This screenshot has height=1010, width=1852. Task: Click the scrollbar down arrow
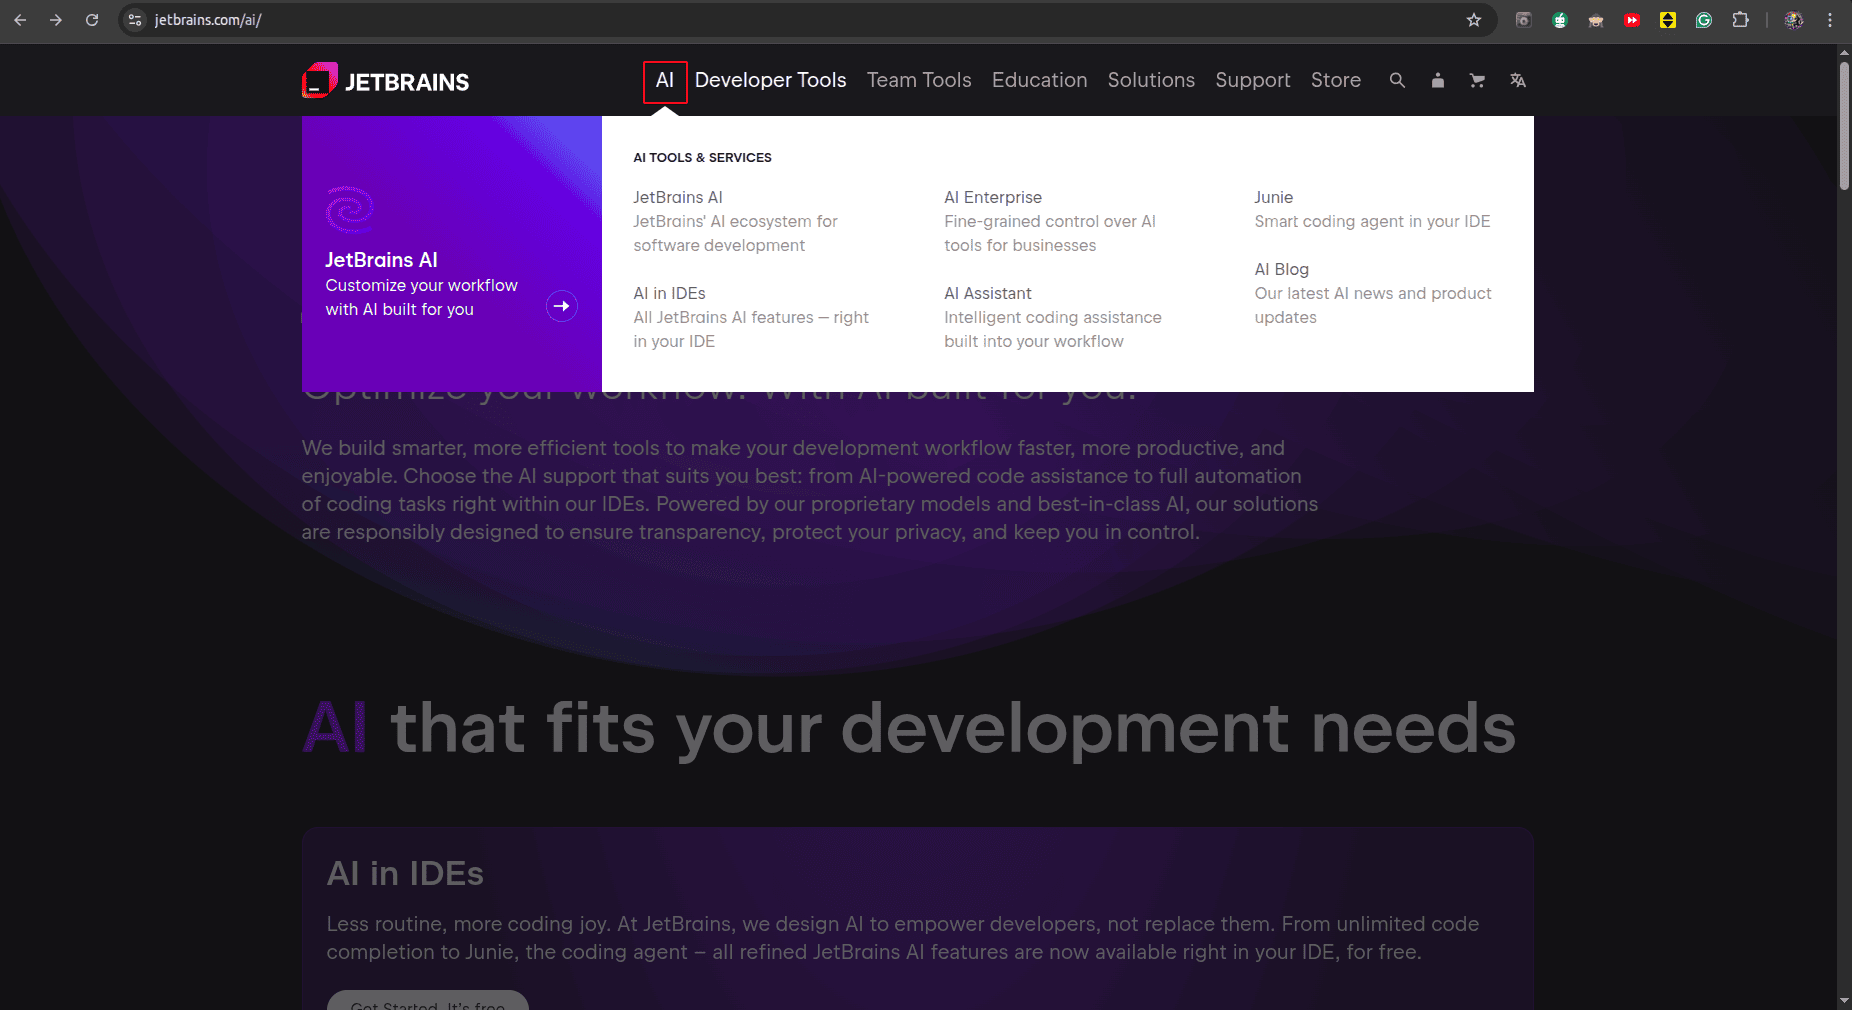(x=1844, y=1000)
